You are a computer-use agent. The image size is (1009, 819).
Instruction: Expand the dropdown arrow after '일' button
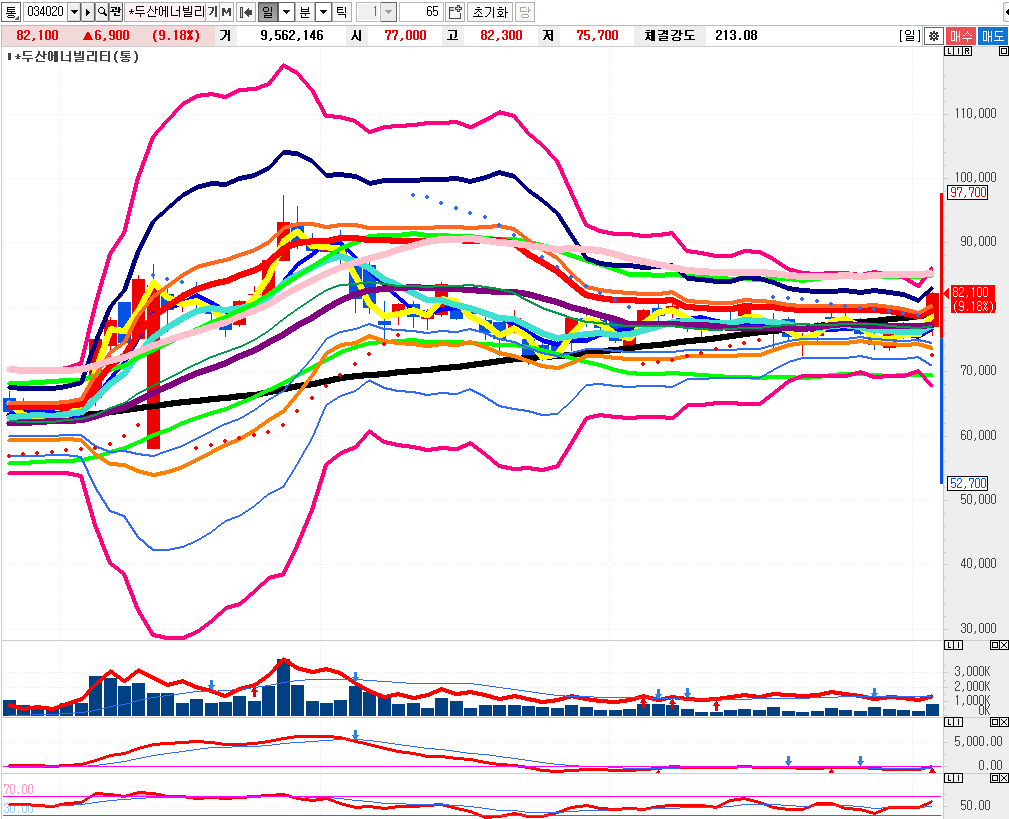(286, 12)
